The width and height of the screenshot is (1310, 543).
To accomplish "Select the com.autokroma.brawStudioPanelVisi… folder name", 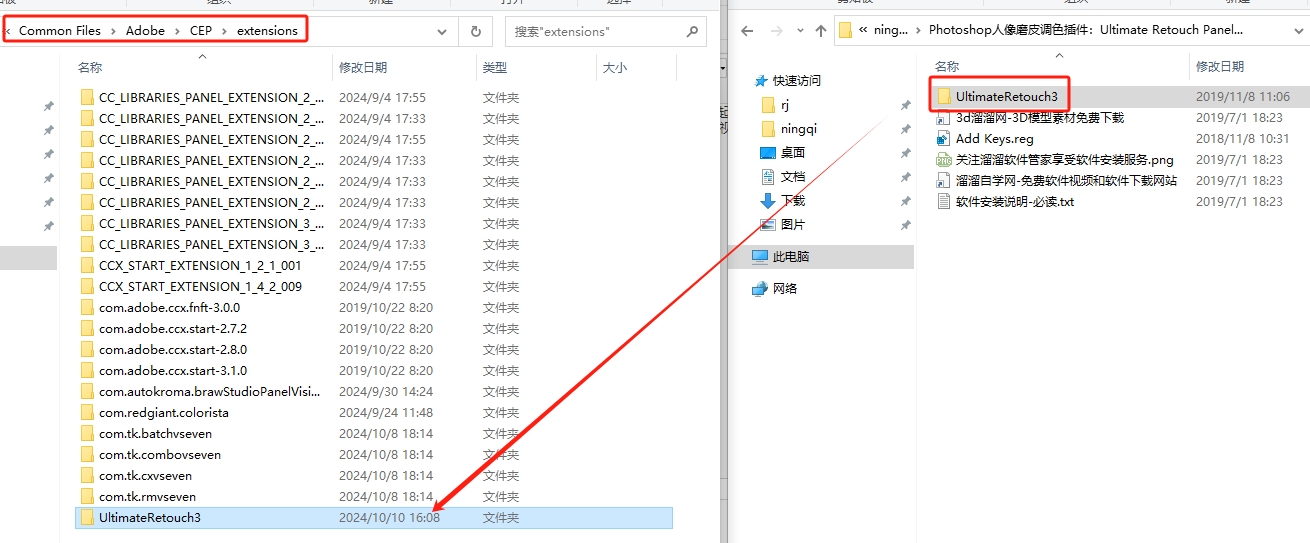I will click(x=210, y=391).
